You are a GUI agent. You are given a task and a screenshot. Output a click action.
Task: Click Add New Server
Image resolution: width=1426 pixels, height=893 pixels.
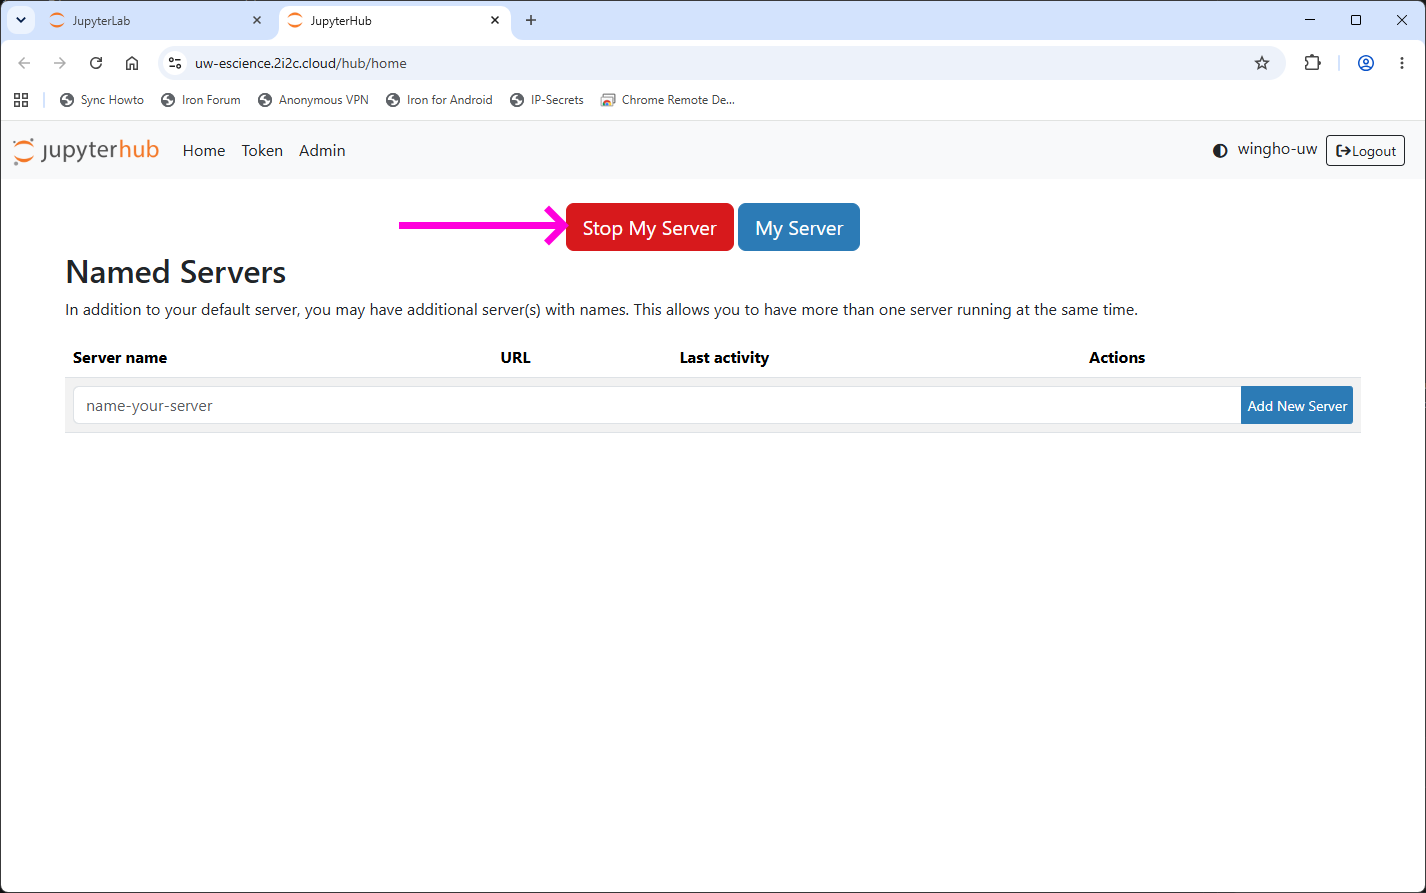click(x=1297, y=405)
